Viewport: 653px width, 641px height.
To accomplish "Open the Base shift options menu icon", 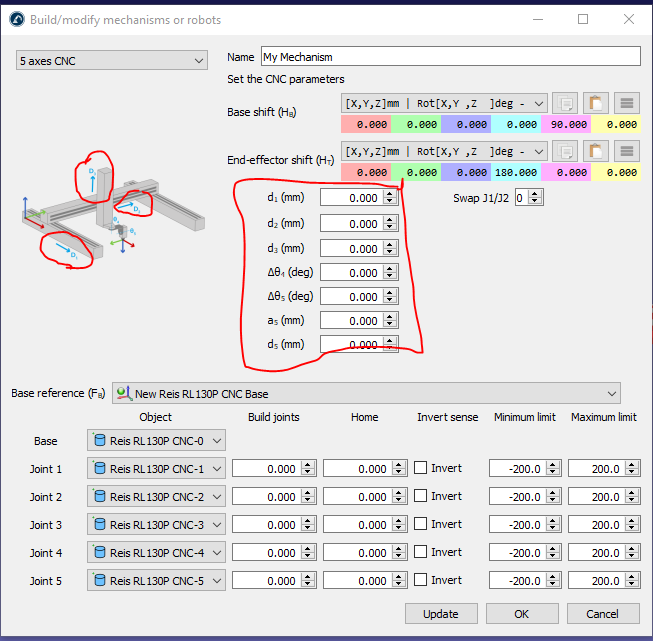I will [x=626, y=103].
